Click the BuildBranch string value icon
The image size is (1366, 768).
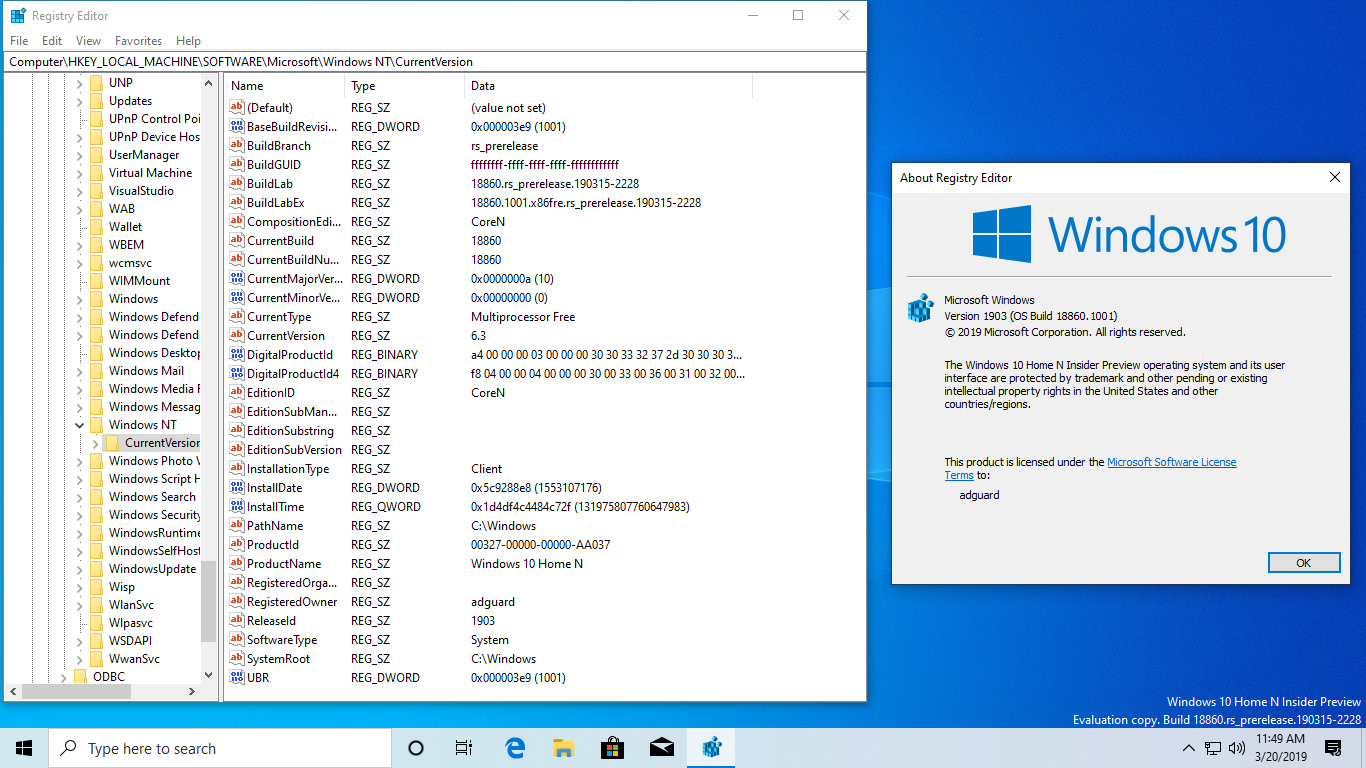pos(237,145)
